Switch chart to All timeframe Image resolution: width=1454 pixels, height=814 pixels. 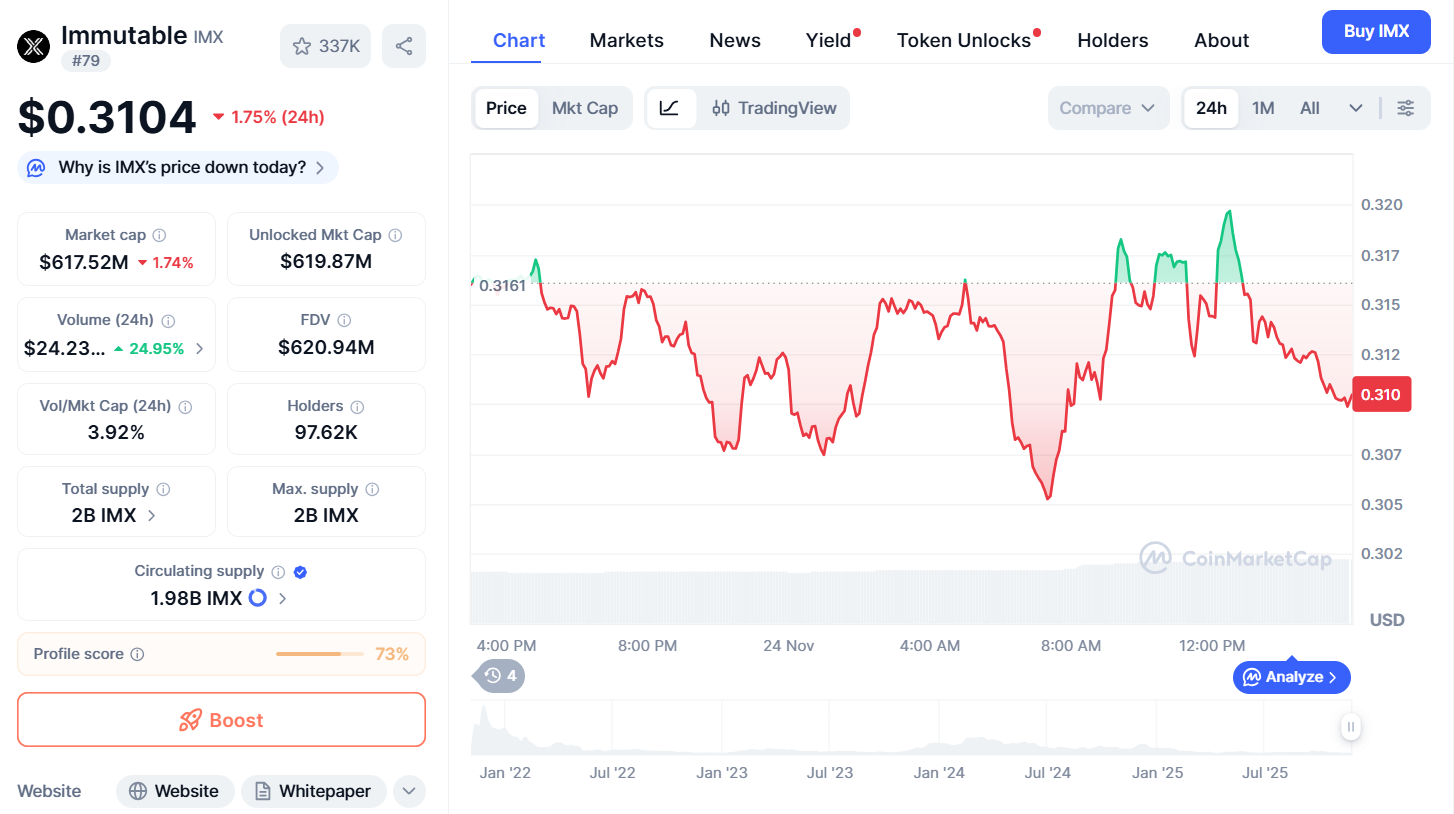[1309, 107]
